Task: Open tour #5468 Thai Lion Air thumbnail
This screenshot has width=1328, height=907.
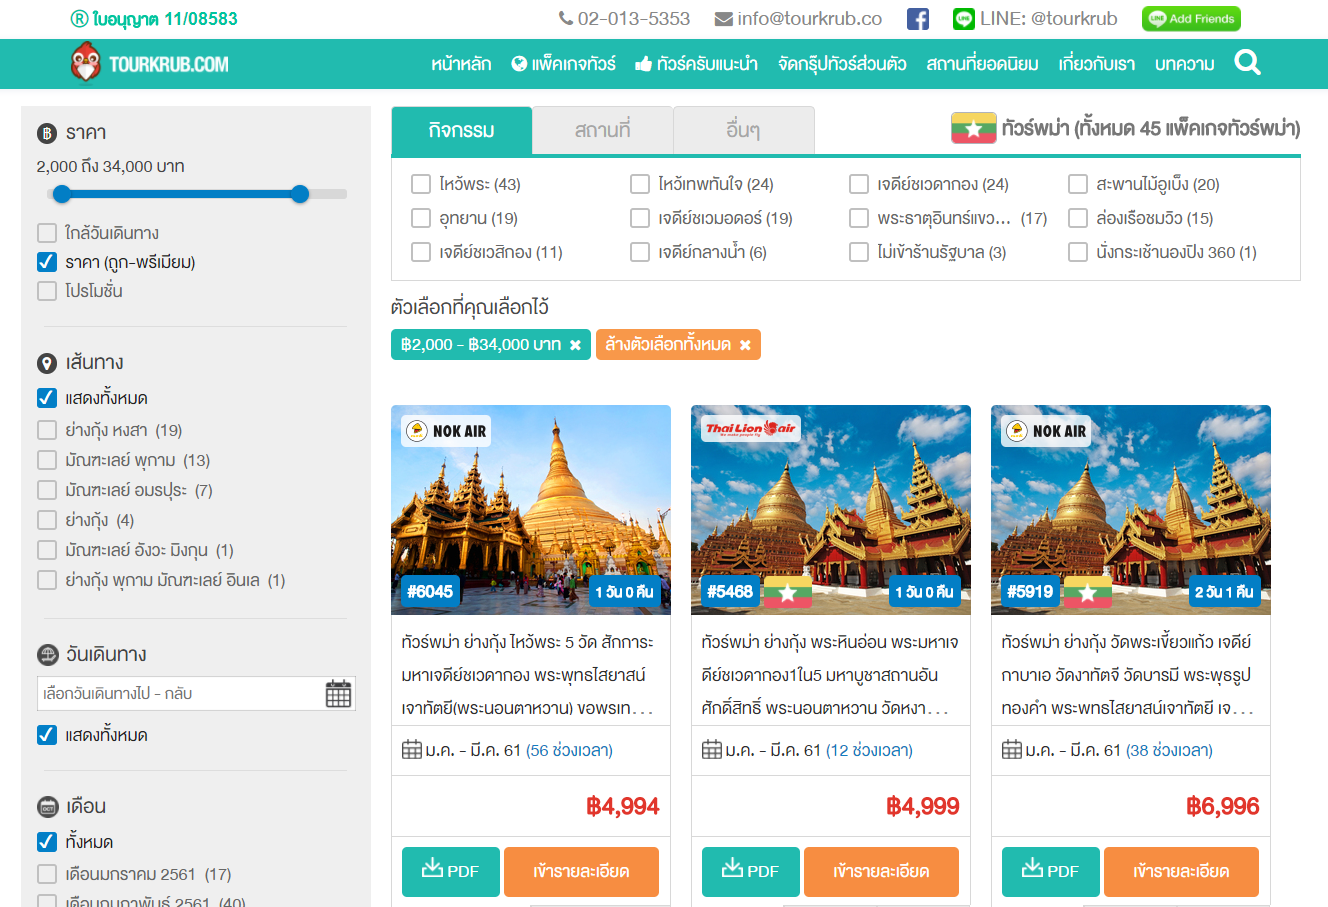Action: coord(831,510)
